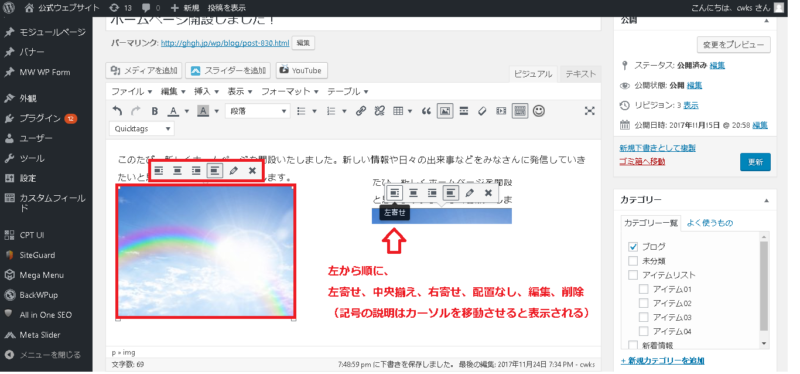
Task: Open the emoticons smiley picker
Action: pyautogui.click(x=539, y=111)
